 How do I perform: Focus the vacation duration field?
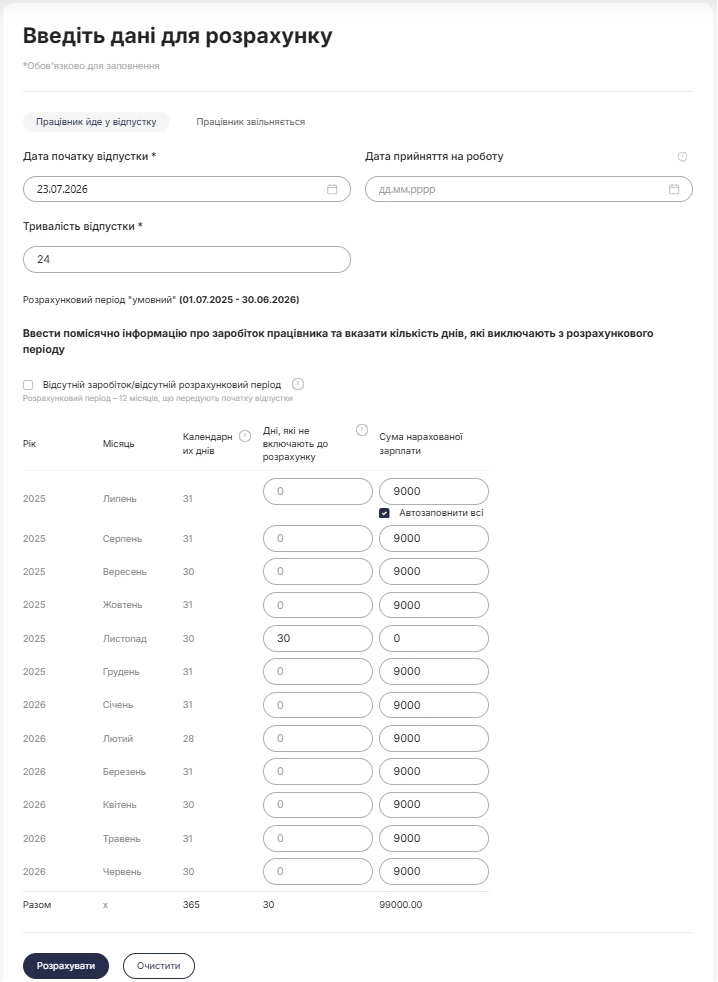(x=187, y=259)
